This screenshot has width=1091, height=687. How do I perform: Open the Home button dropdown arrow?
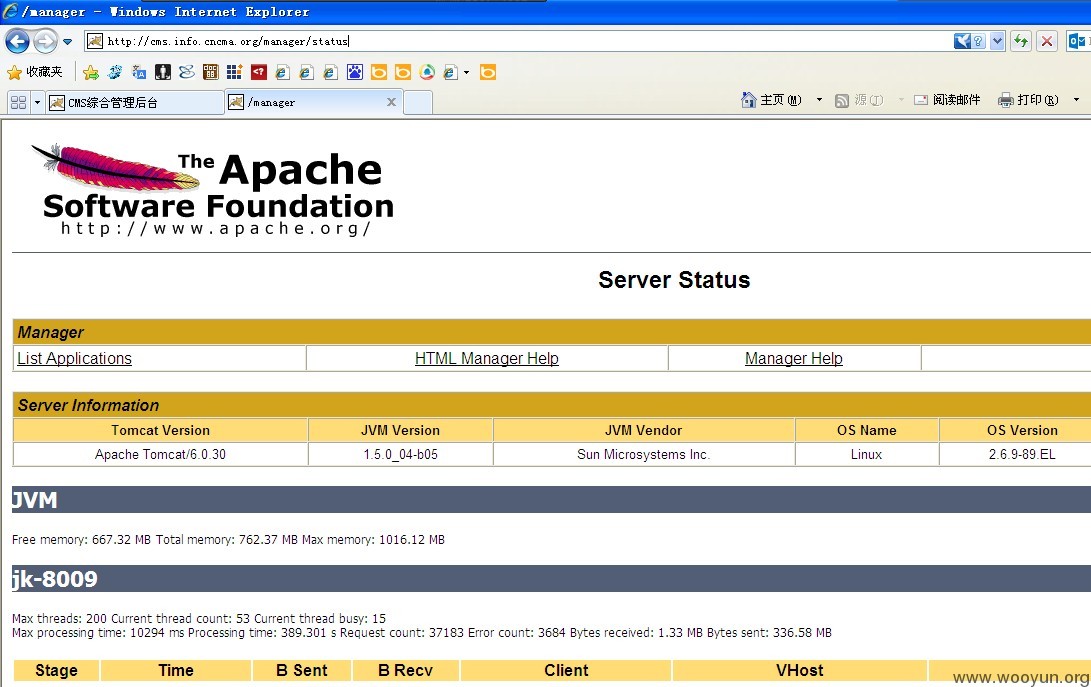coord(819,100)
